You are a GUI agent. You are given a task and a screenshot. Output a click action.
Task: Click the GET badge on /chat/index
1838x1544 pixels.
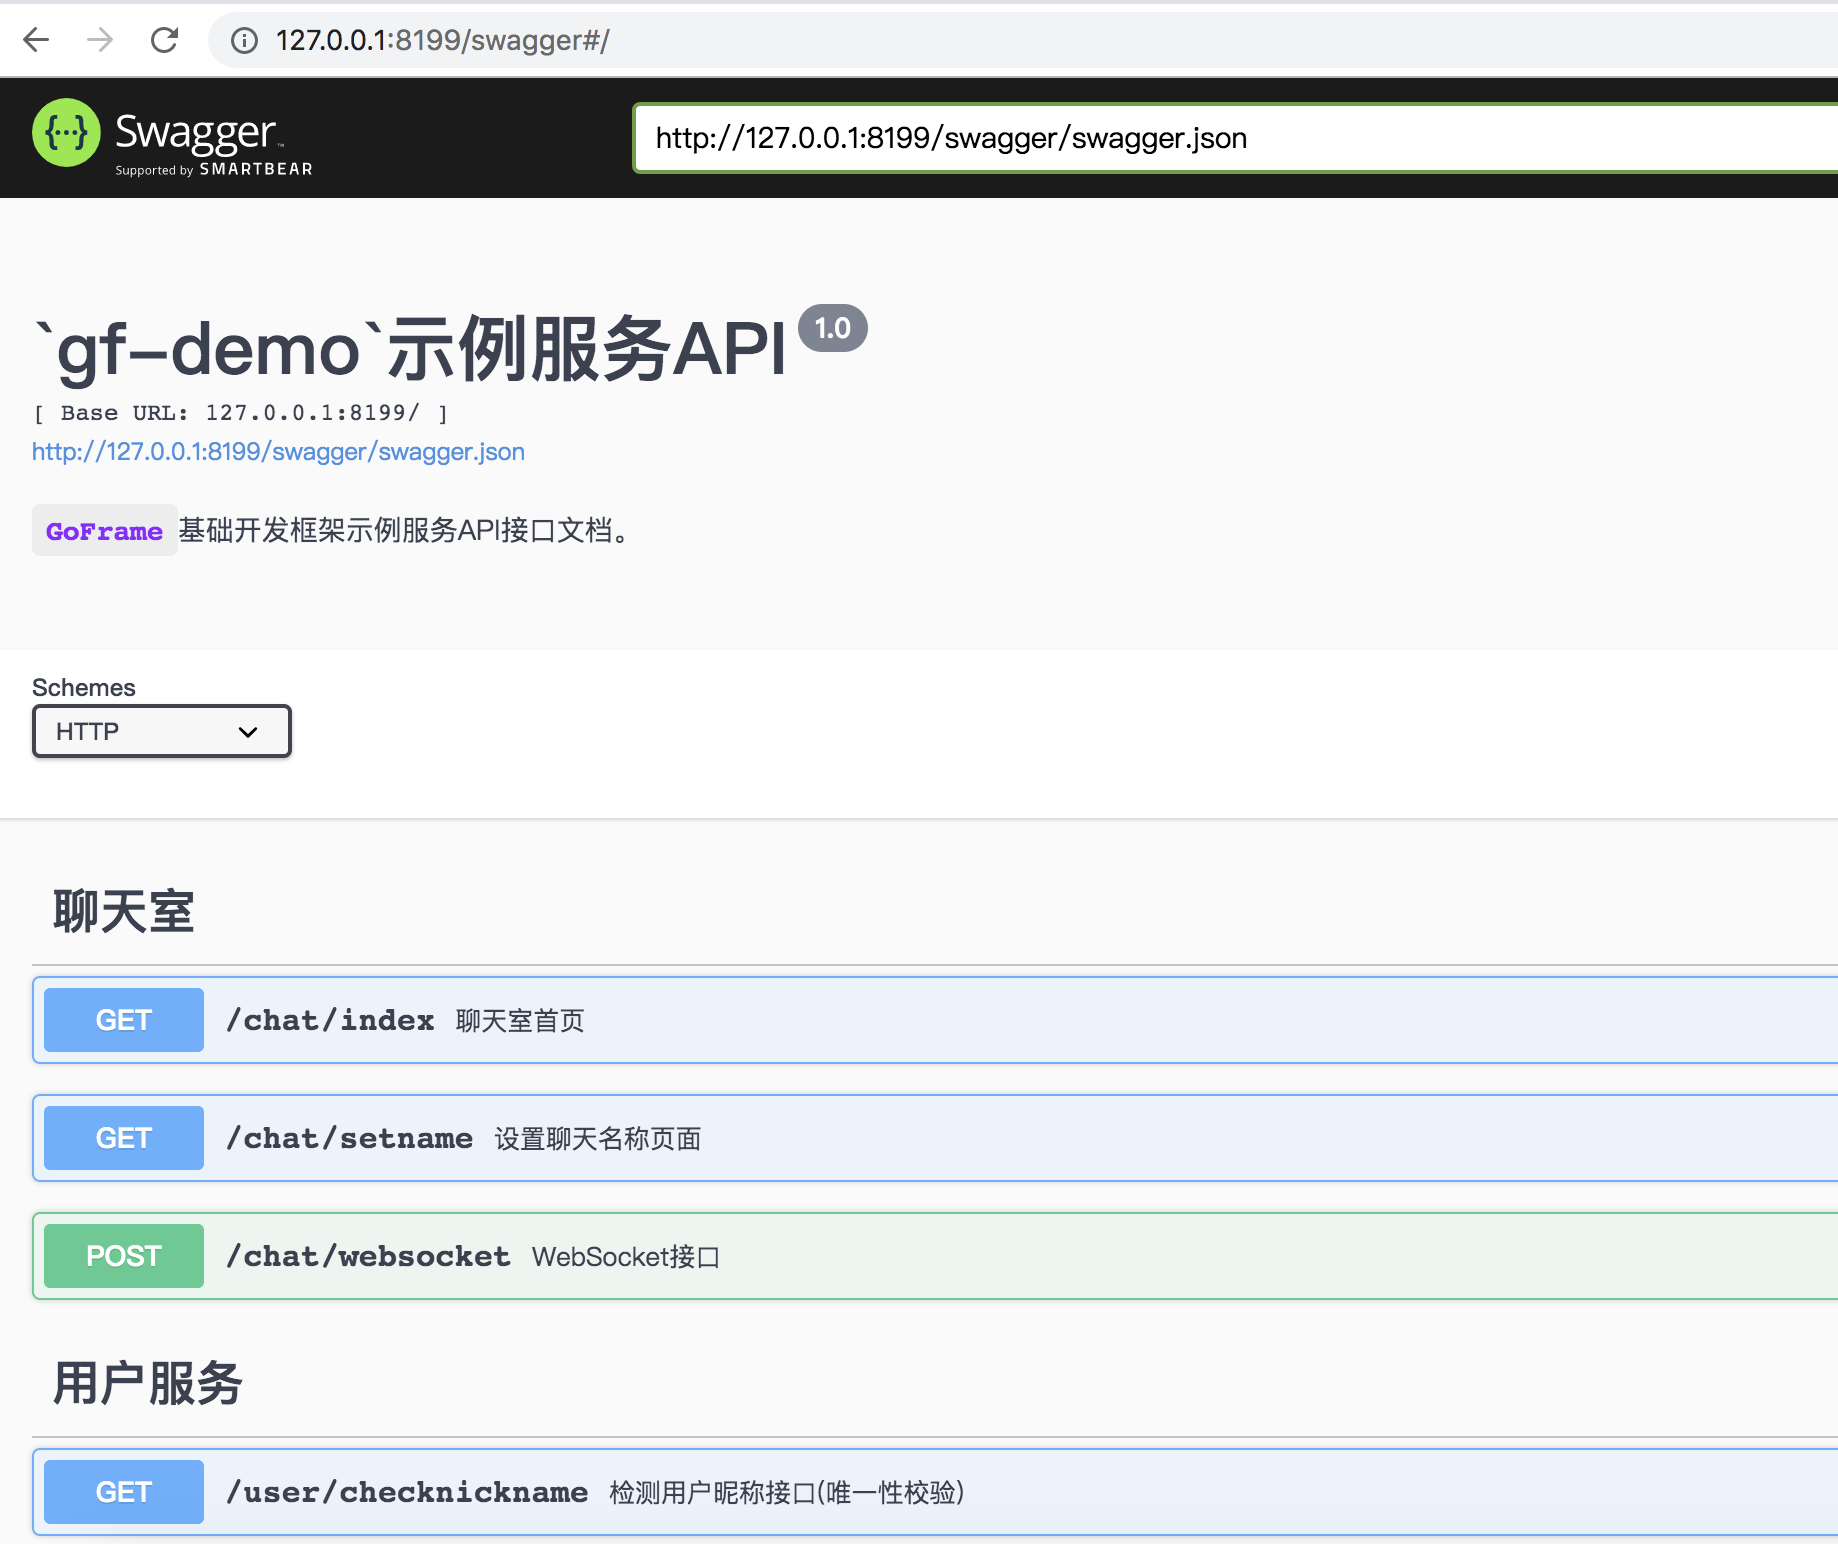123,1019
